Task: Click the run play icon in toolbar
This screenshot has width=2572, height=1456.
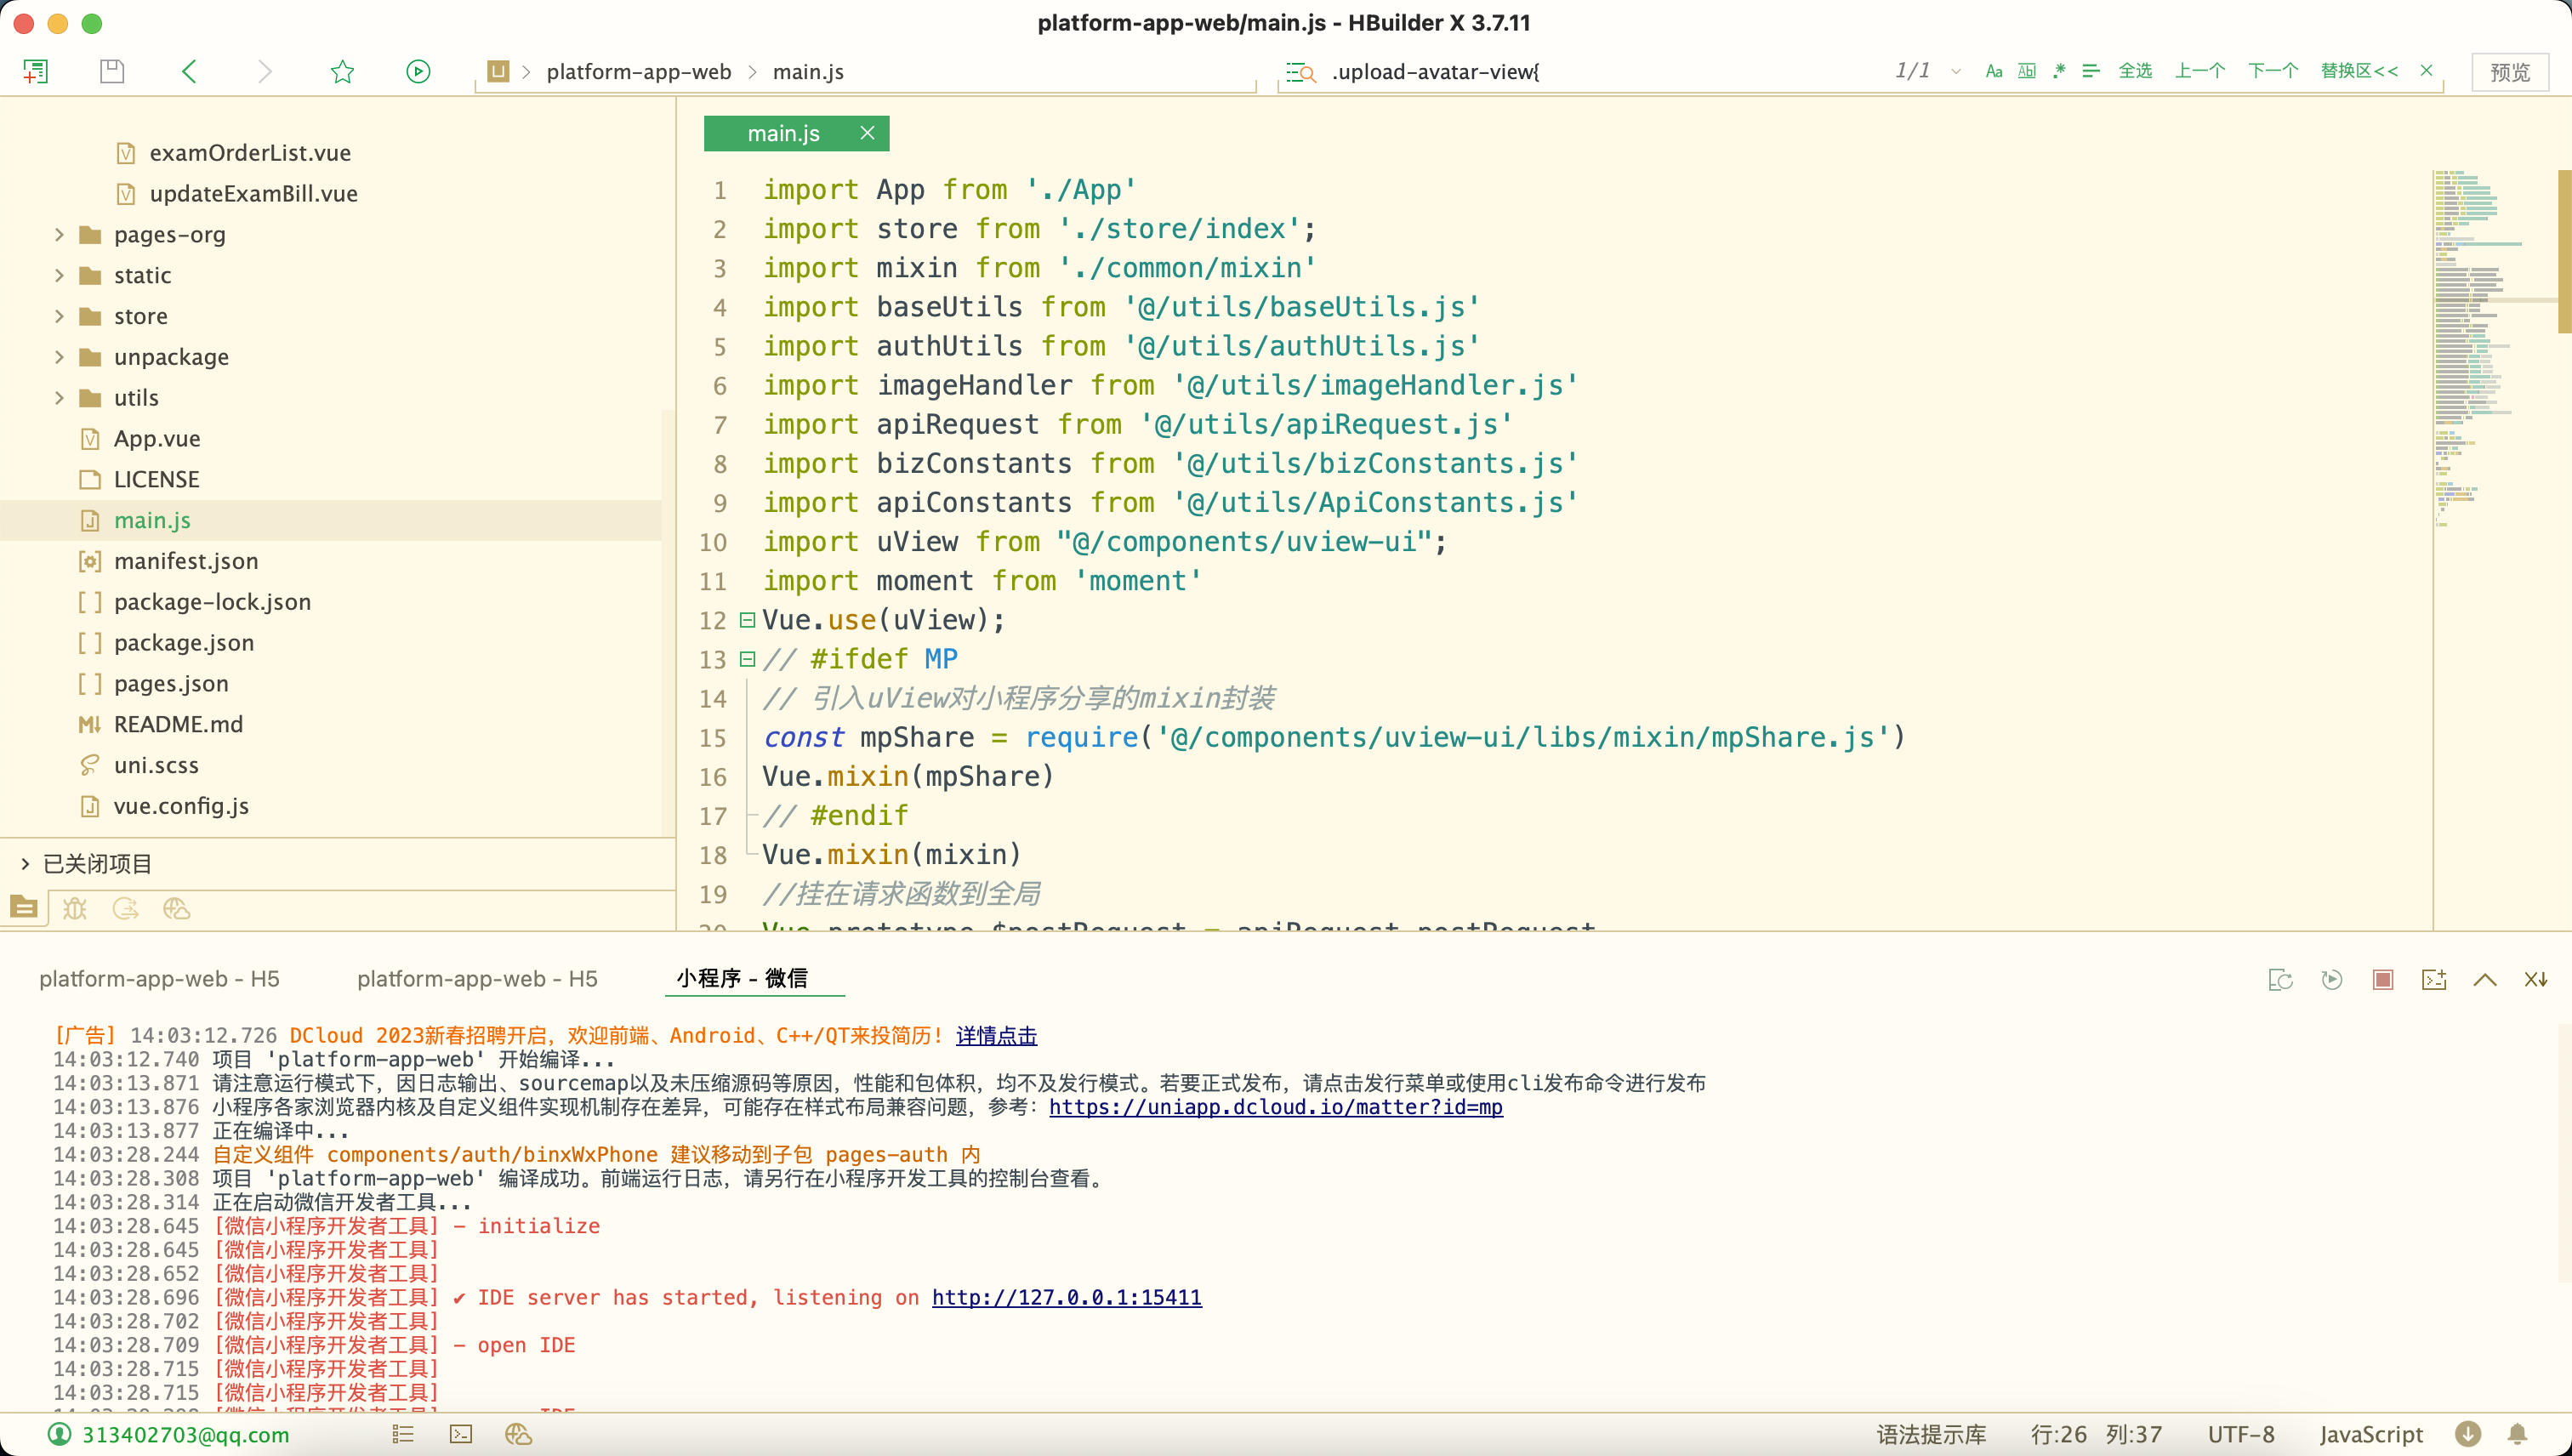Action: tap(418, 71)
